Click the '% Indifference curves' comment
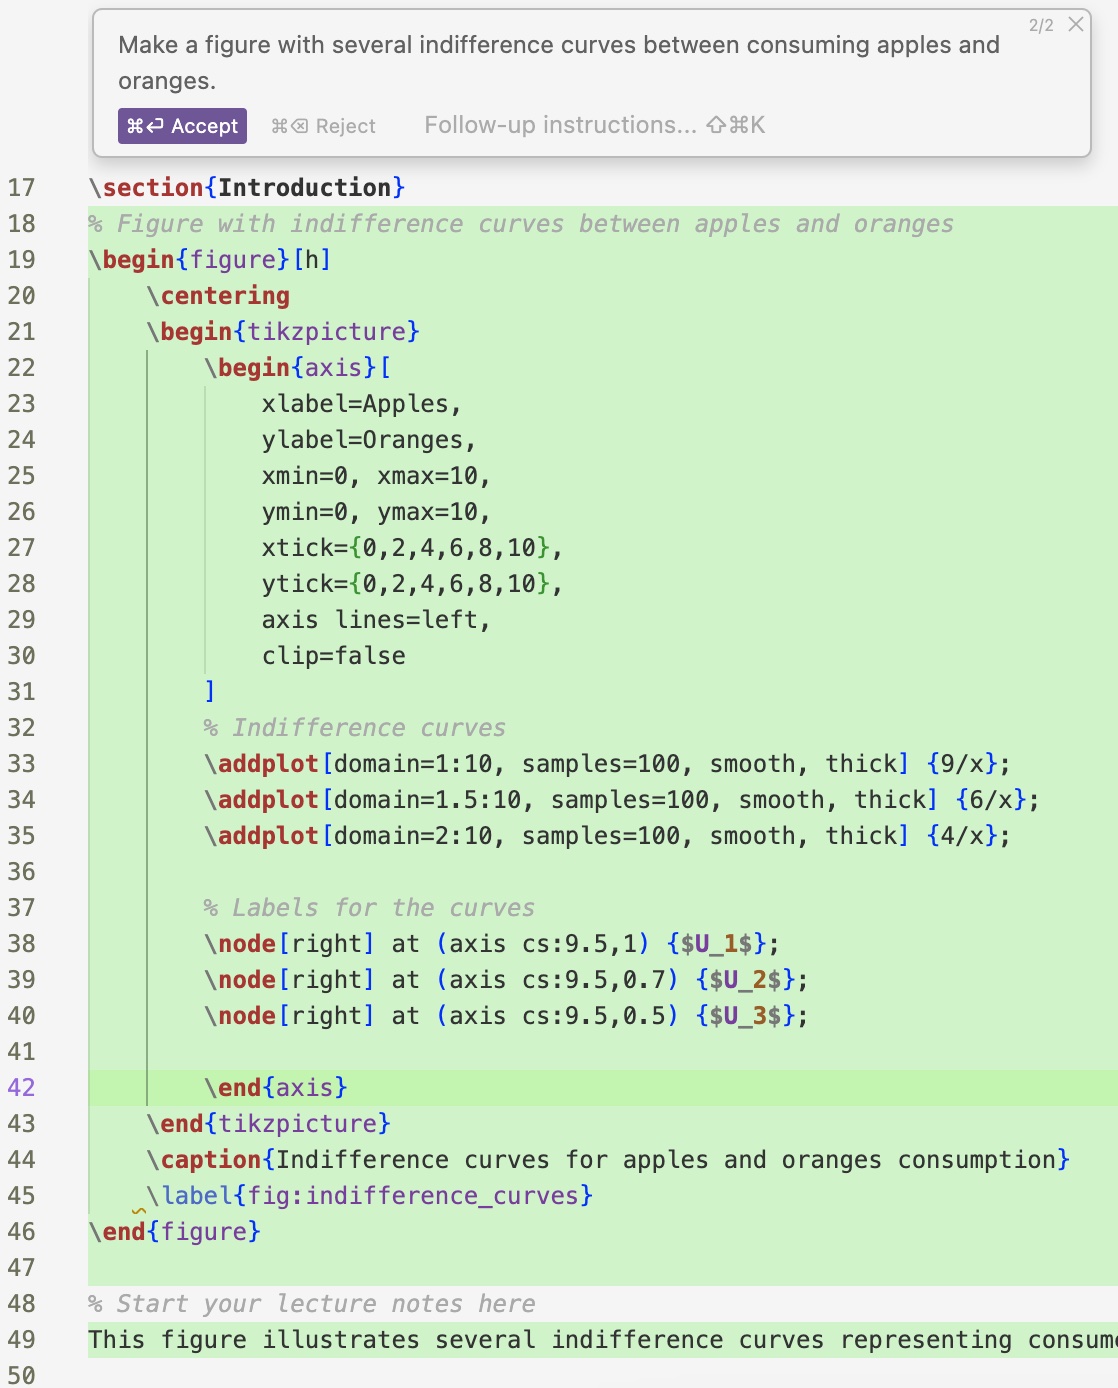Viewport: 1118px width, 1388px height. (355, 727)
